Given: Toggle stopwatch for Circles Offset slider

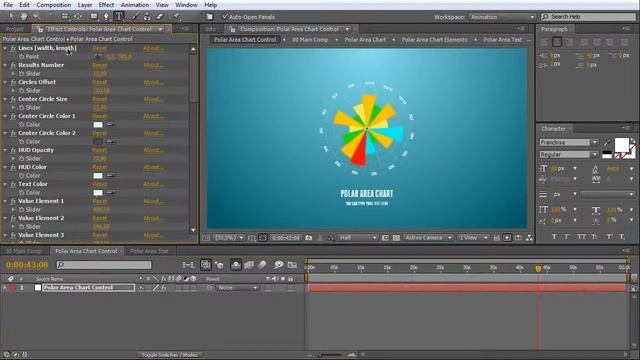Looking at the screenshot, I should pos(22,91).
